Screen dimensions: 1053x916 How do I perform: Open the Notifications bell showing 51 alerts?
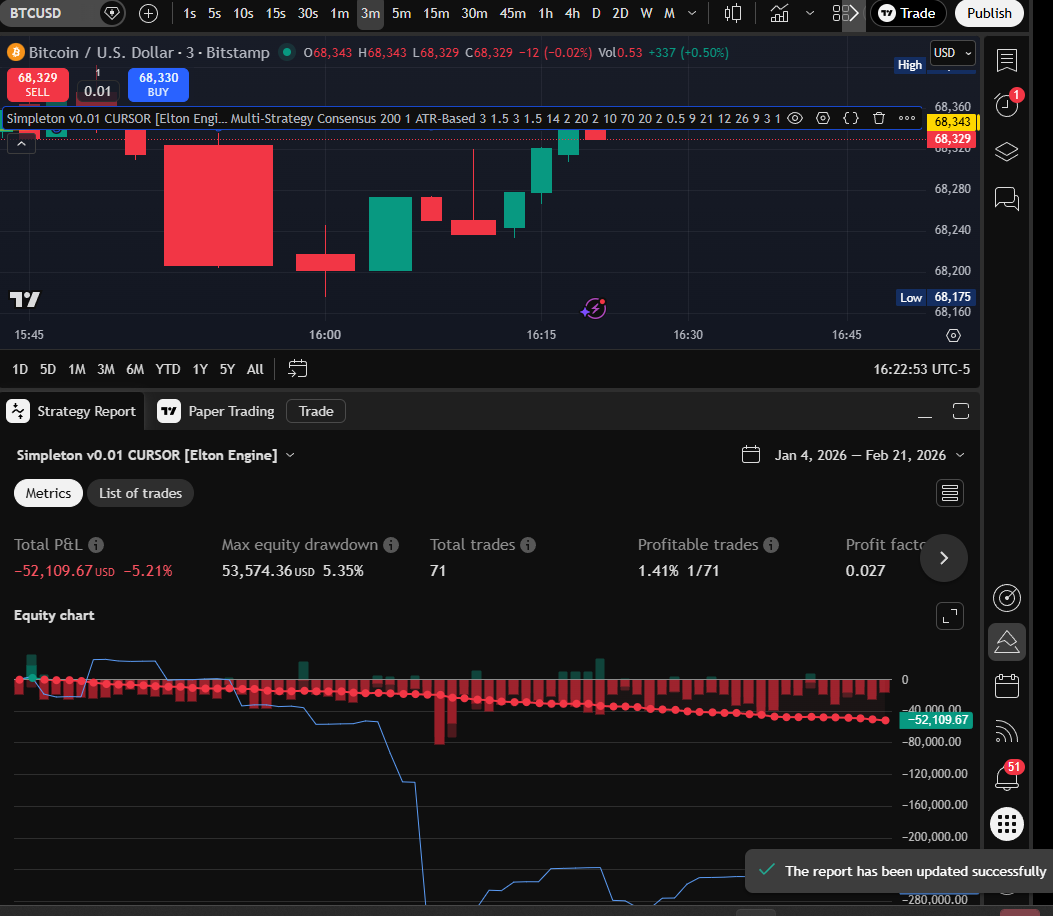coord(1006,778)
